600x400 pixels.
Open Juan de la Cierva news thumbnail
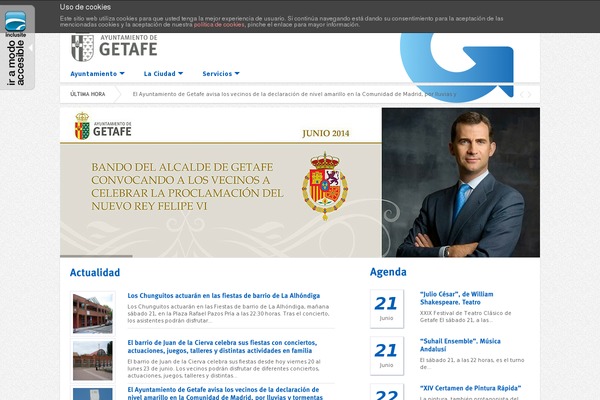coord(93,360)
